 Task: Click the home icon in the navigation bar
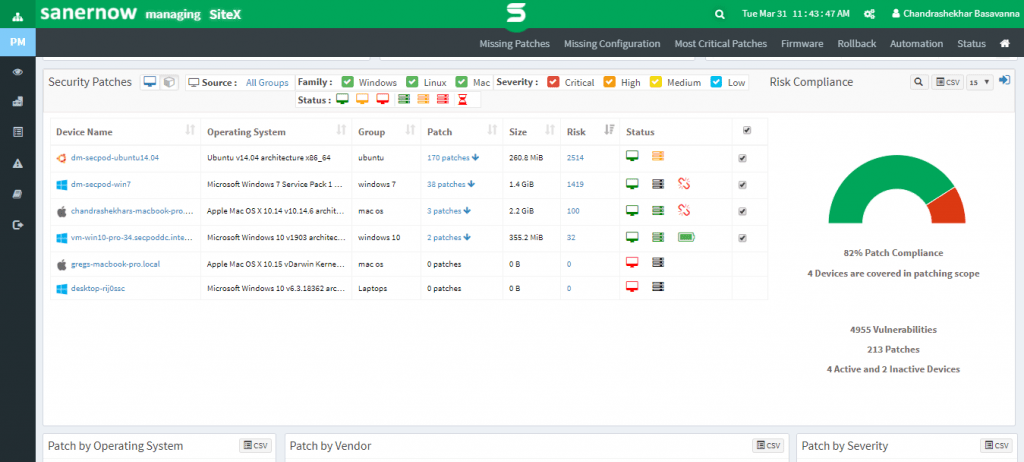click(1005, 44)
